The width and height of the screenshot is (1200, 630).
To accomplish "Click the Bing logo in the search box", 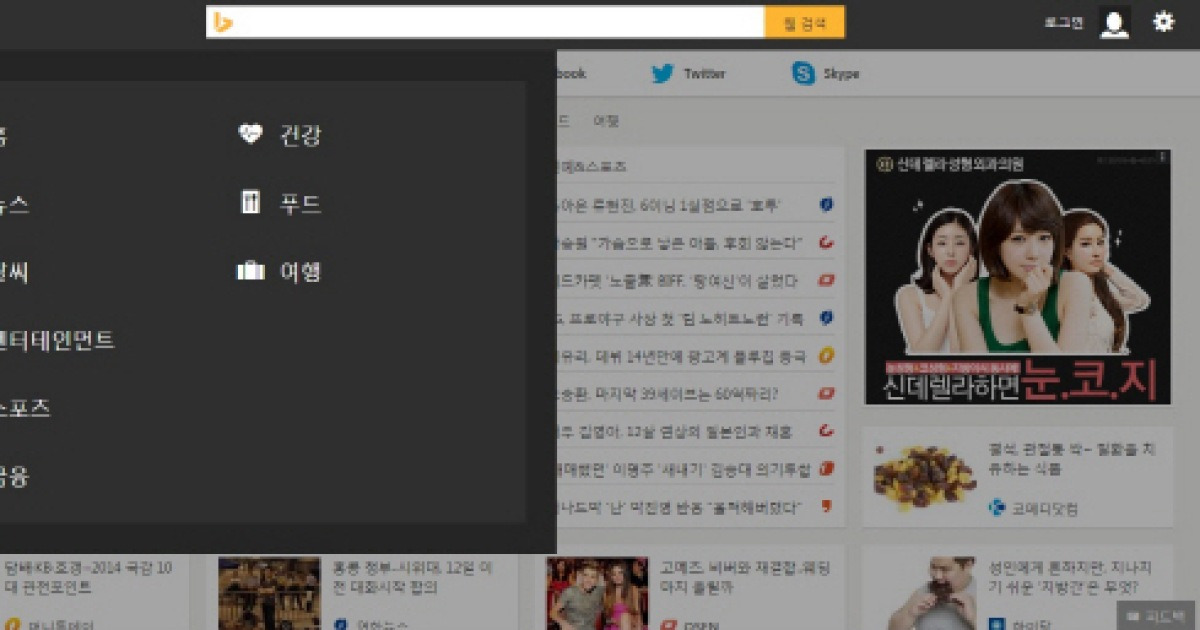I will click(223, 22).
